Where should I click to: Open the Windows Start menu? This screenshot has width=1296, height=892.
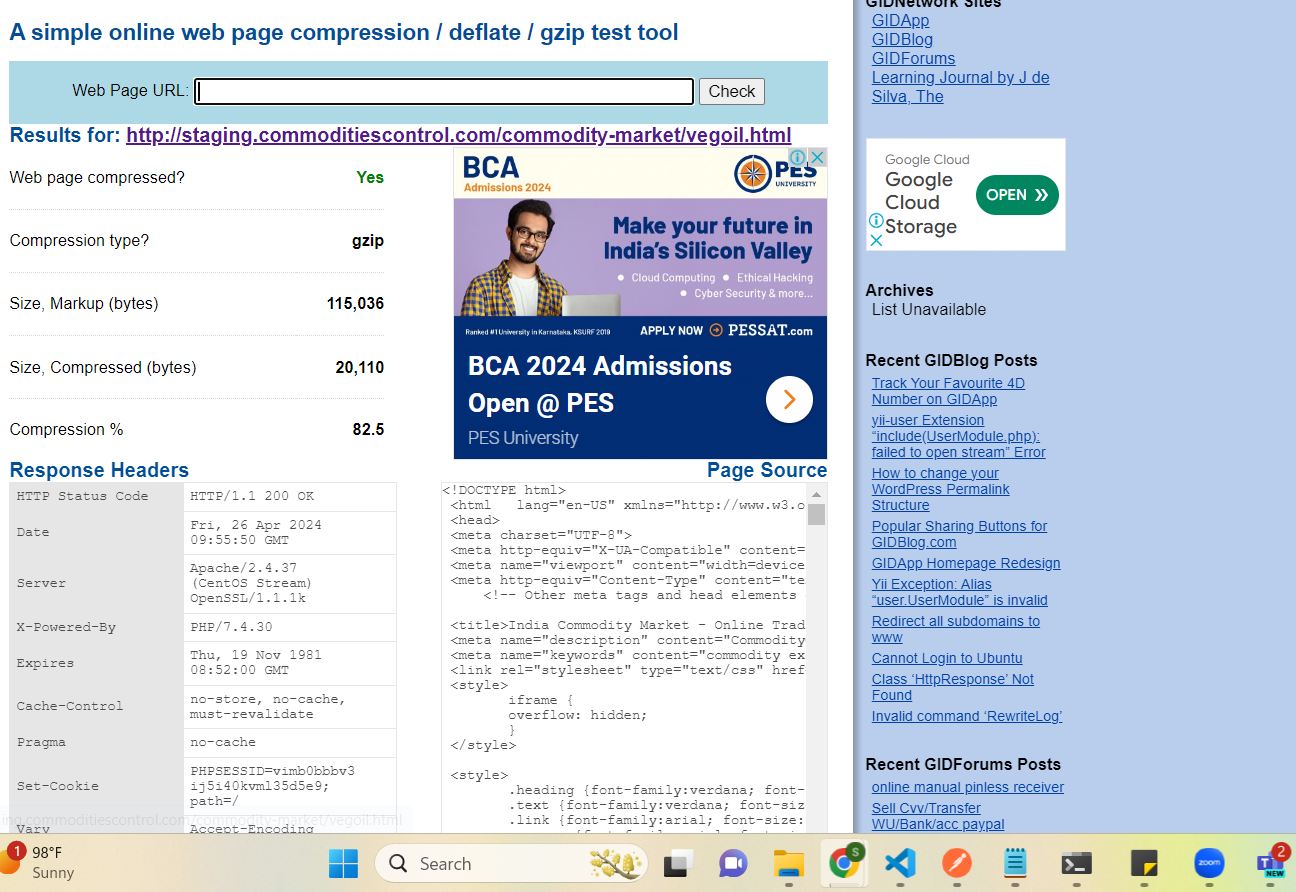pyautogui.click(x=343, y=863)
